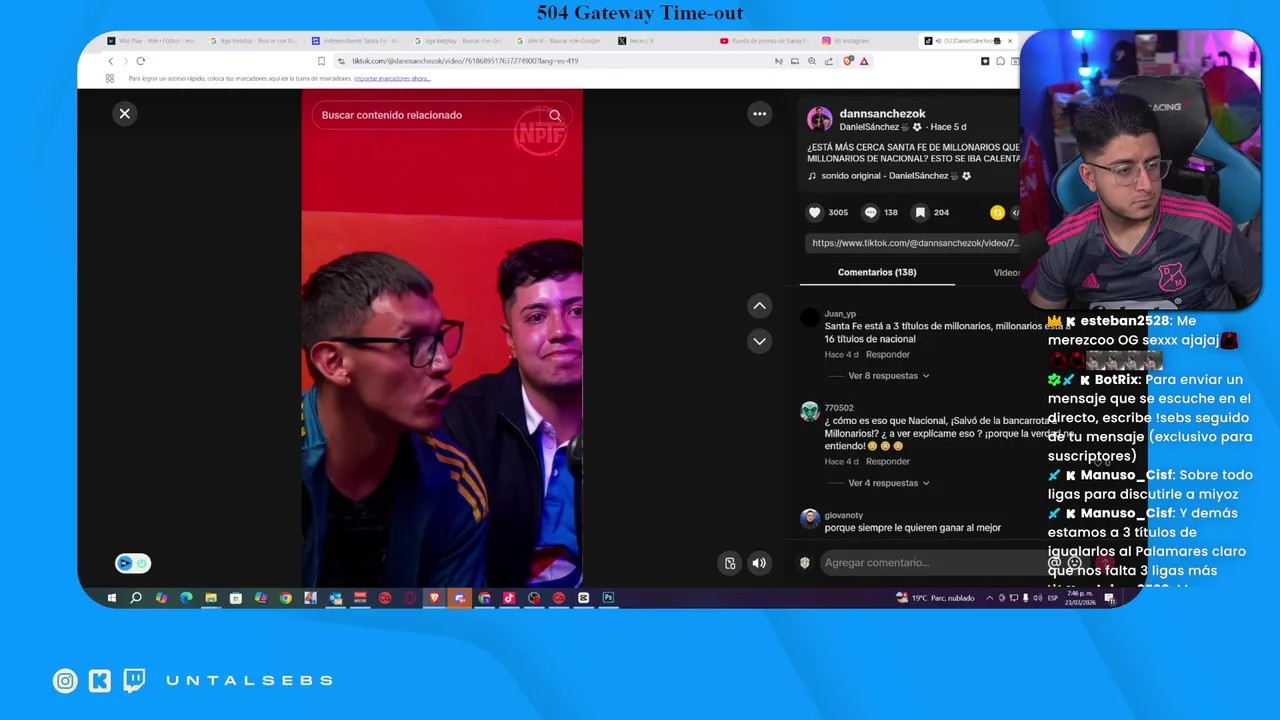Open weather widget 19°C Parc. nublado
Screen dimensions: 1280x720
click(x=935, y=598)
